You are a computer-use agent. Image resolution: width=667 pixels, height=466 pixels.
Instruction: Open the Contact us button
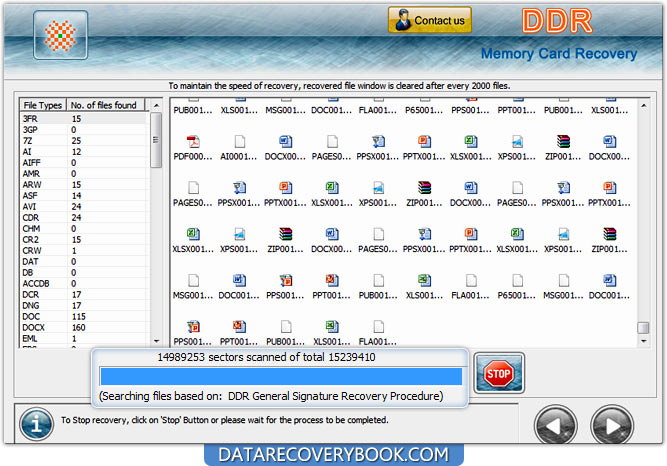[430, 20]
